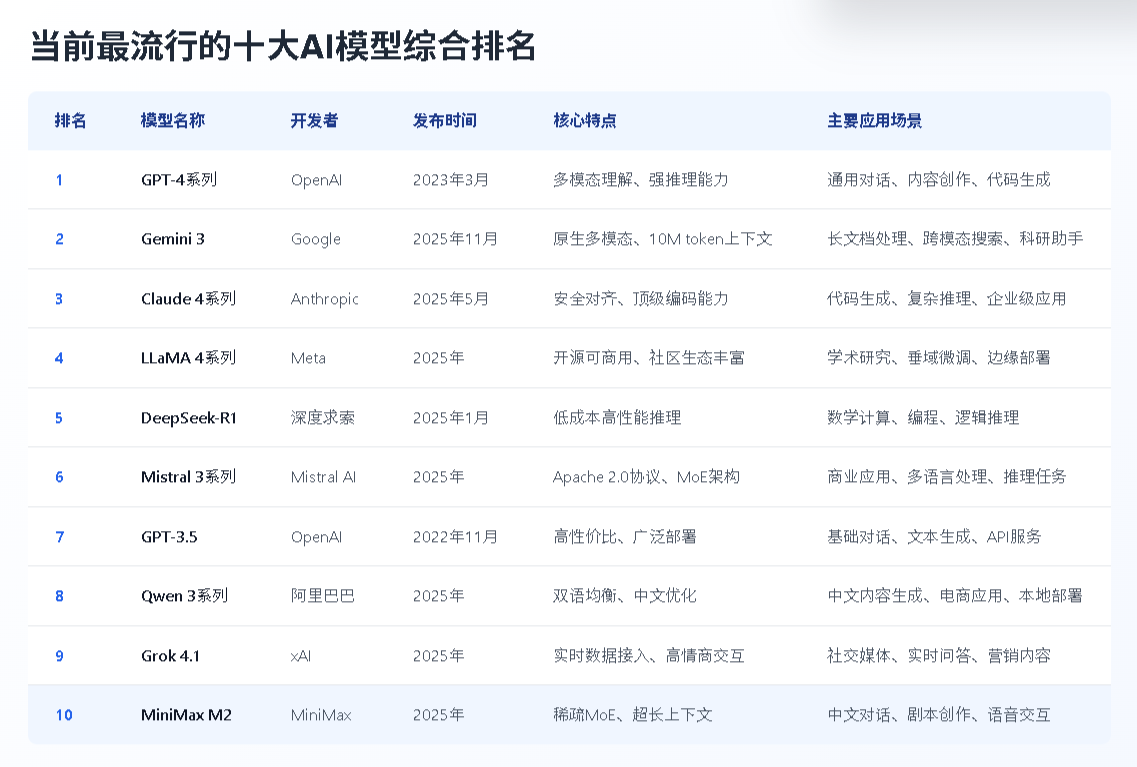
Task: Click rank number 10 in the table
Action: [x=64, y=715]
